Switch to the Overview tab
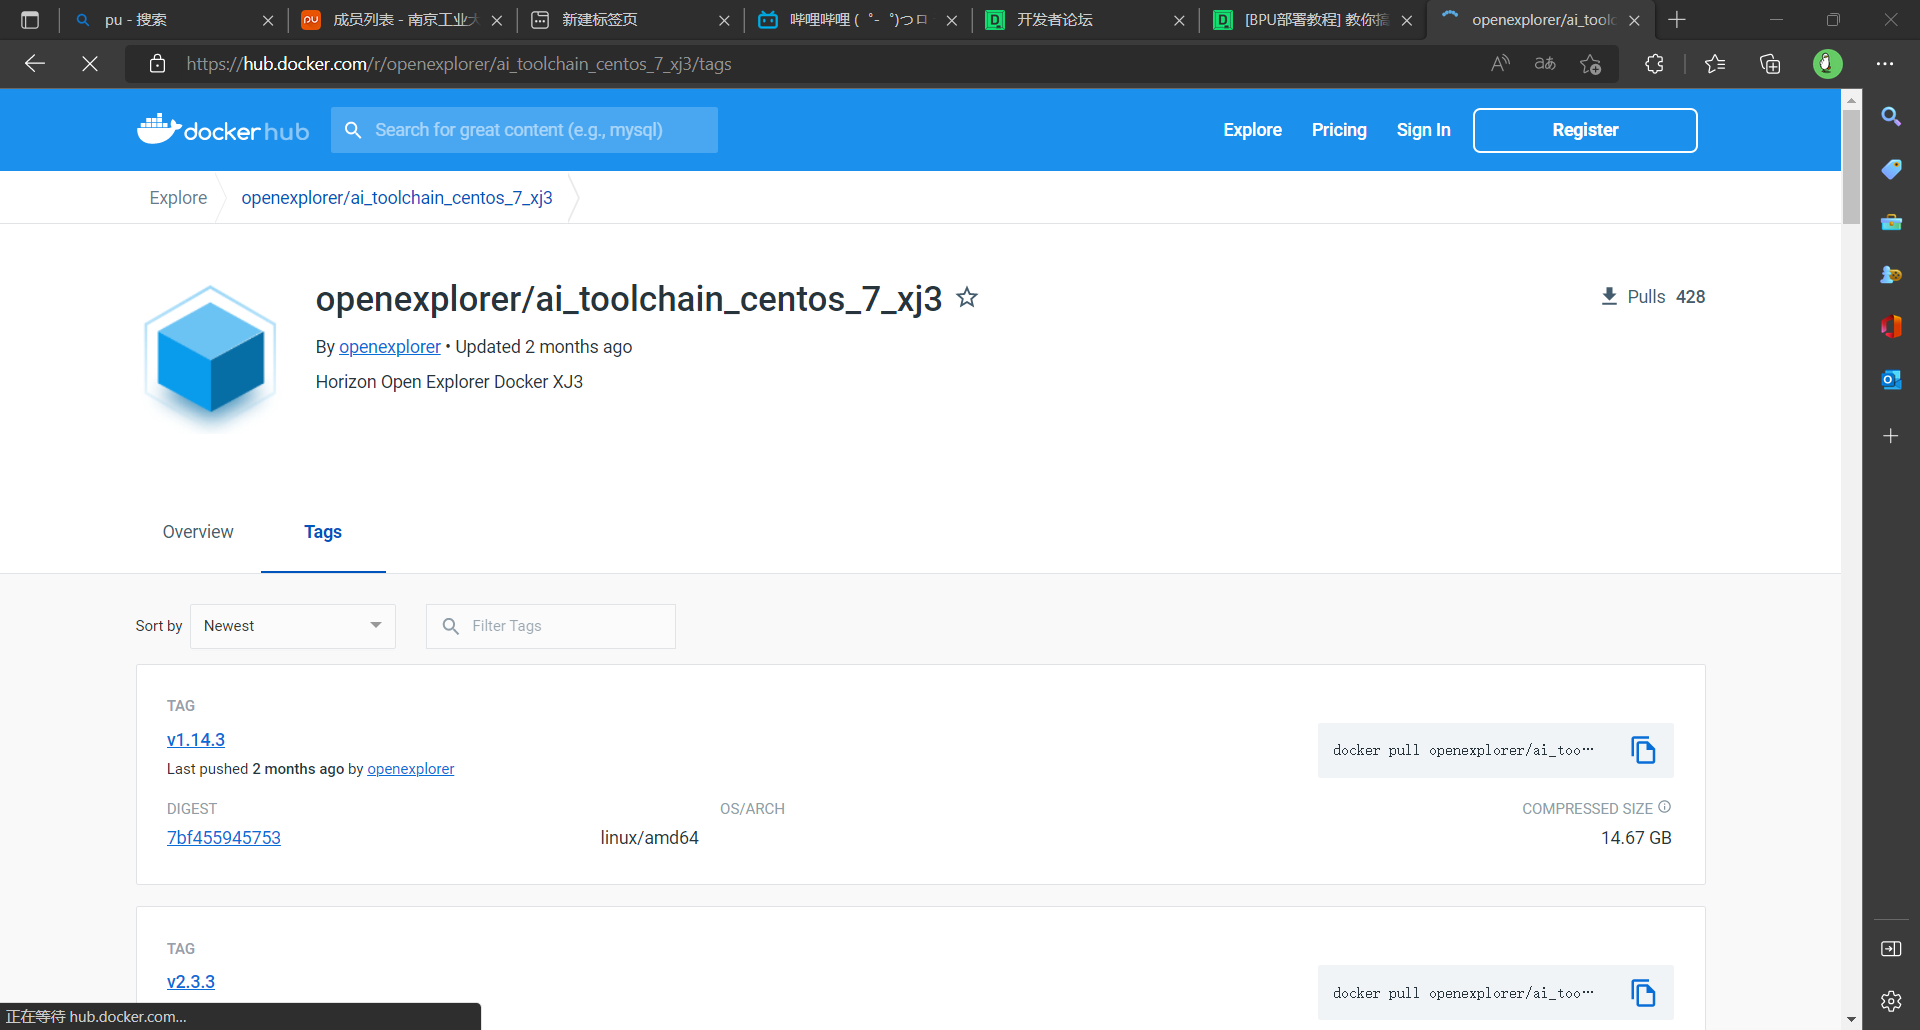 (198, 532)
